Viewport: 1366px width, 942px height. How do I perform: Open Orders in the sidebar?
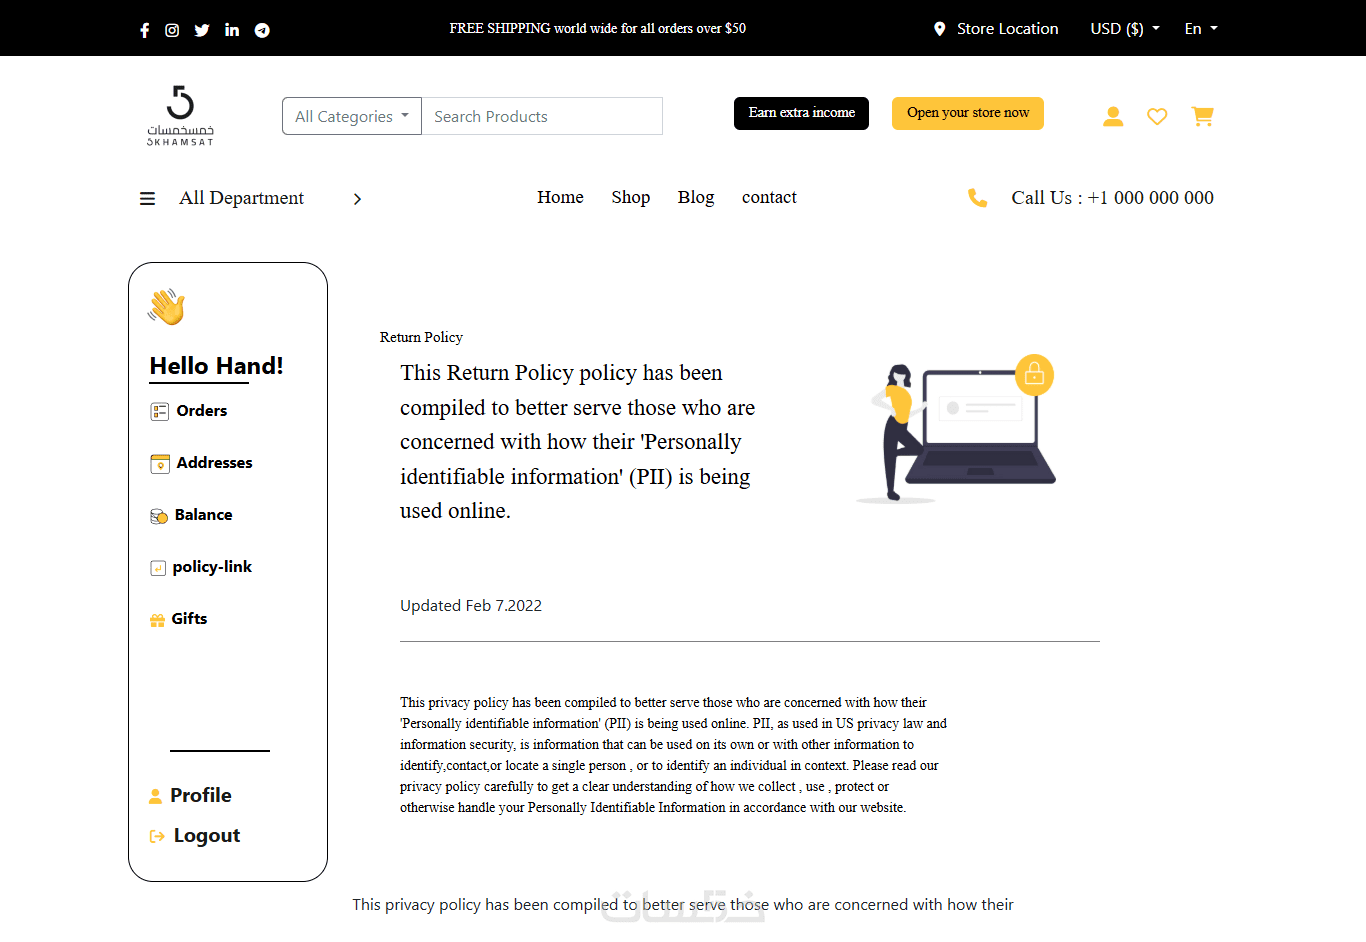coord(202,411)
